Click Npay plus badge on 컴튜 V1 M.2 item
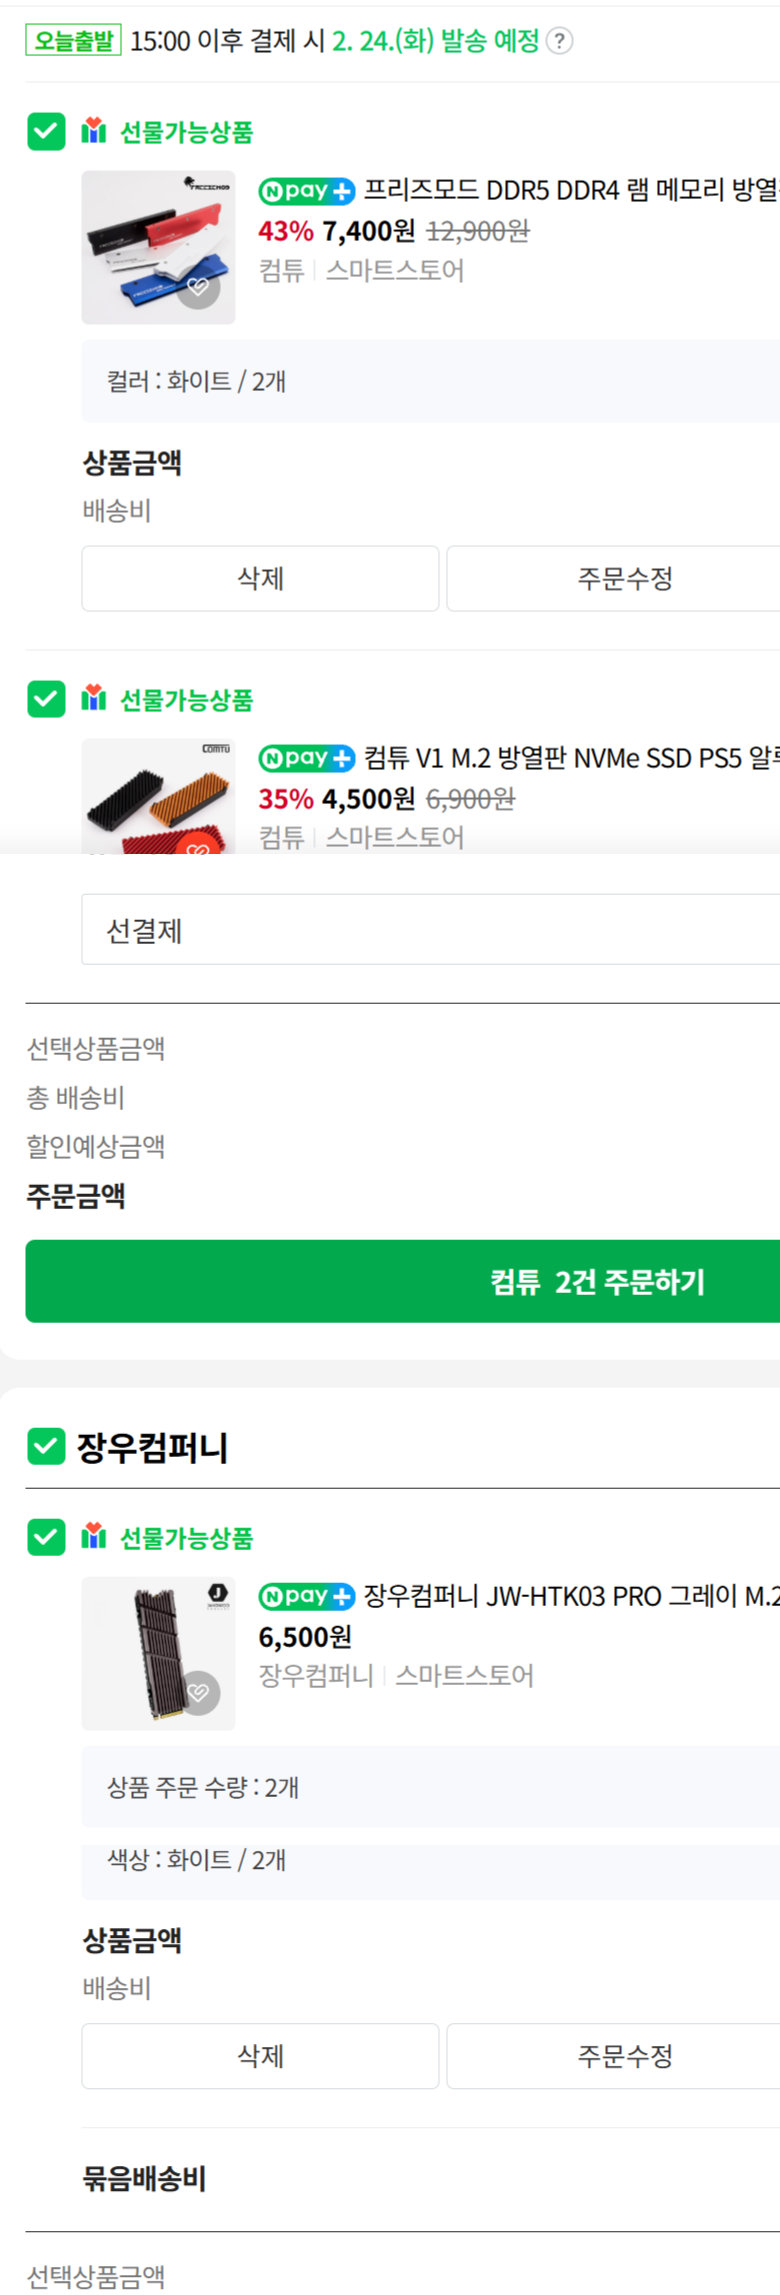 pos(306,758)
